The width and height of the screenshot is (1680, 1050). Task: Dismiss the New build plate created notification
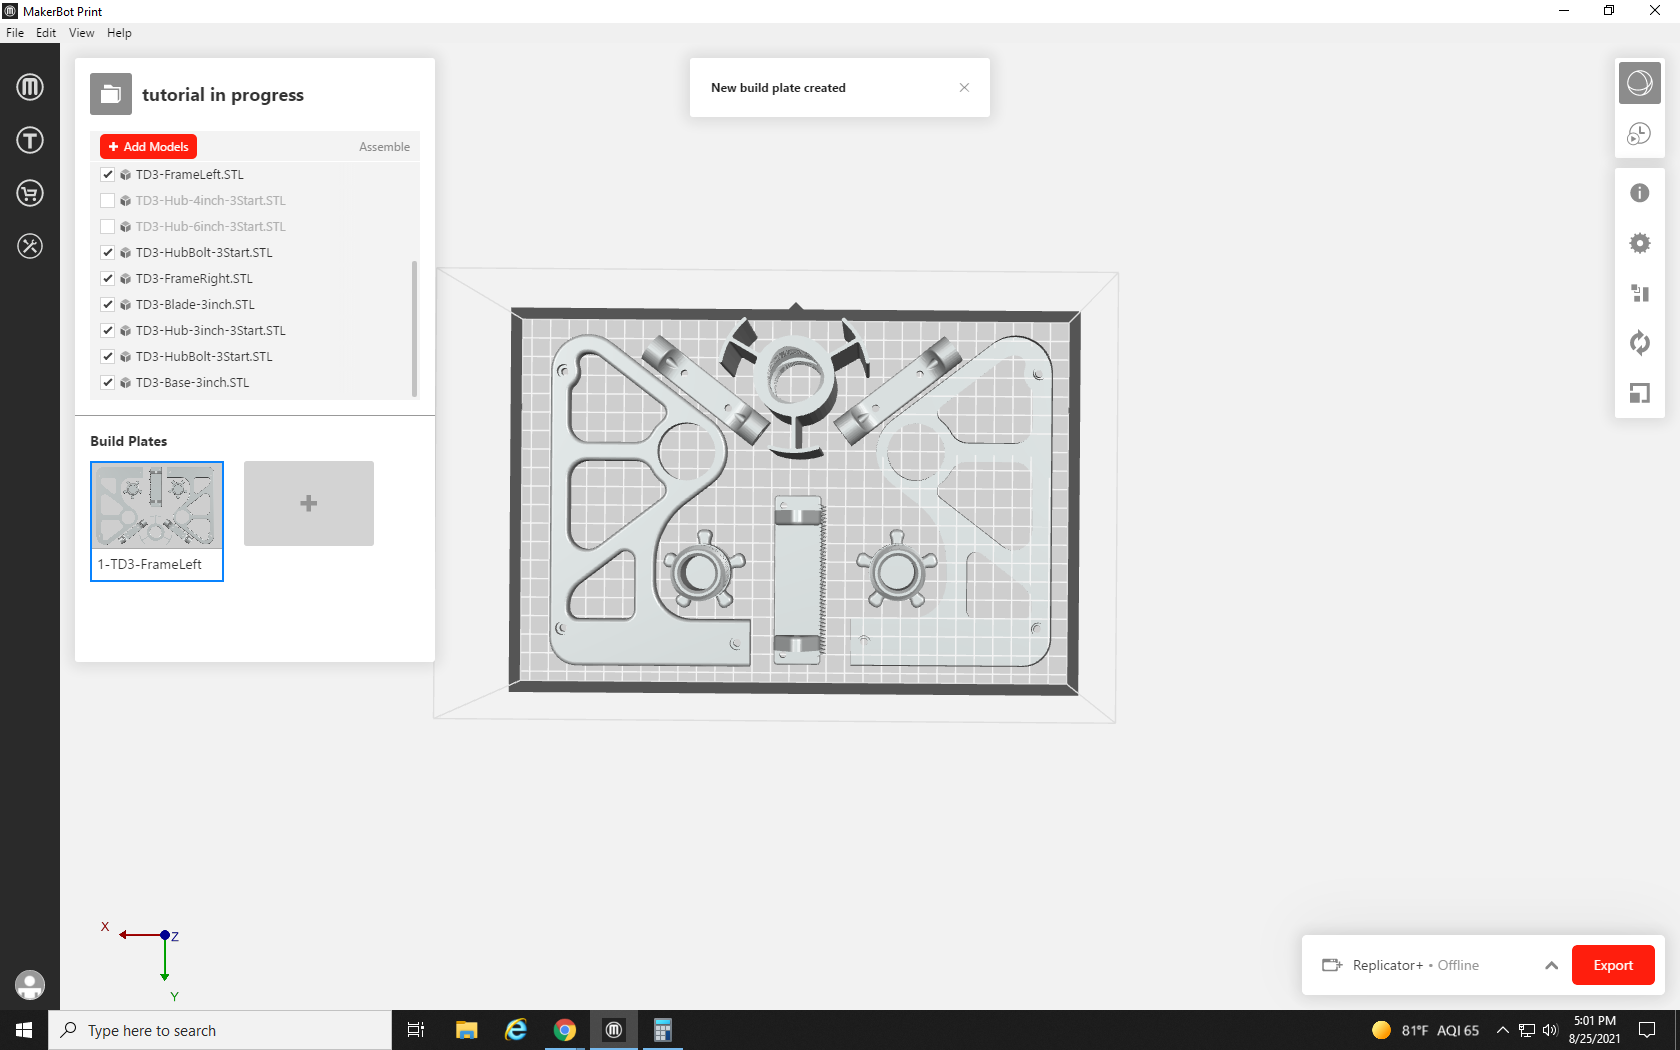(x=964, y=88)
